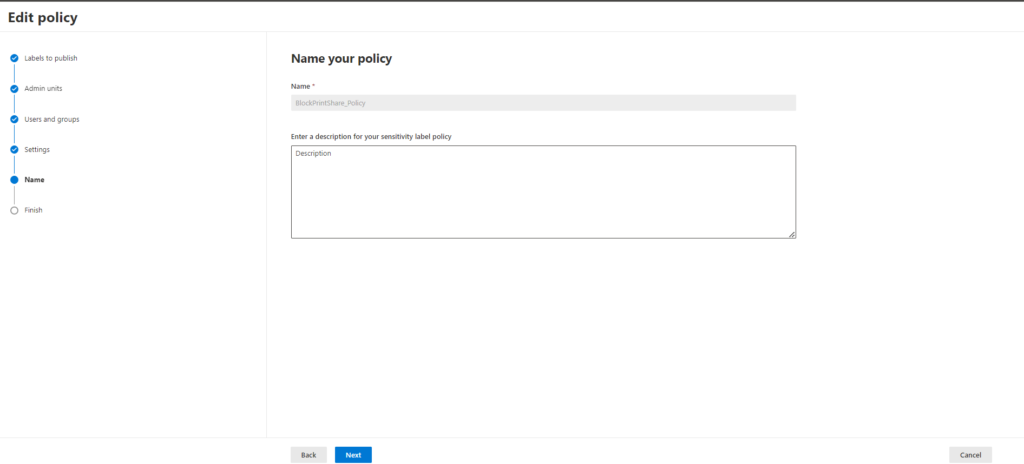Click the current Name step filled circle
Screen dimensions: 1024x464
[14, 180]
